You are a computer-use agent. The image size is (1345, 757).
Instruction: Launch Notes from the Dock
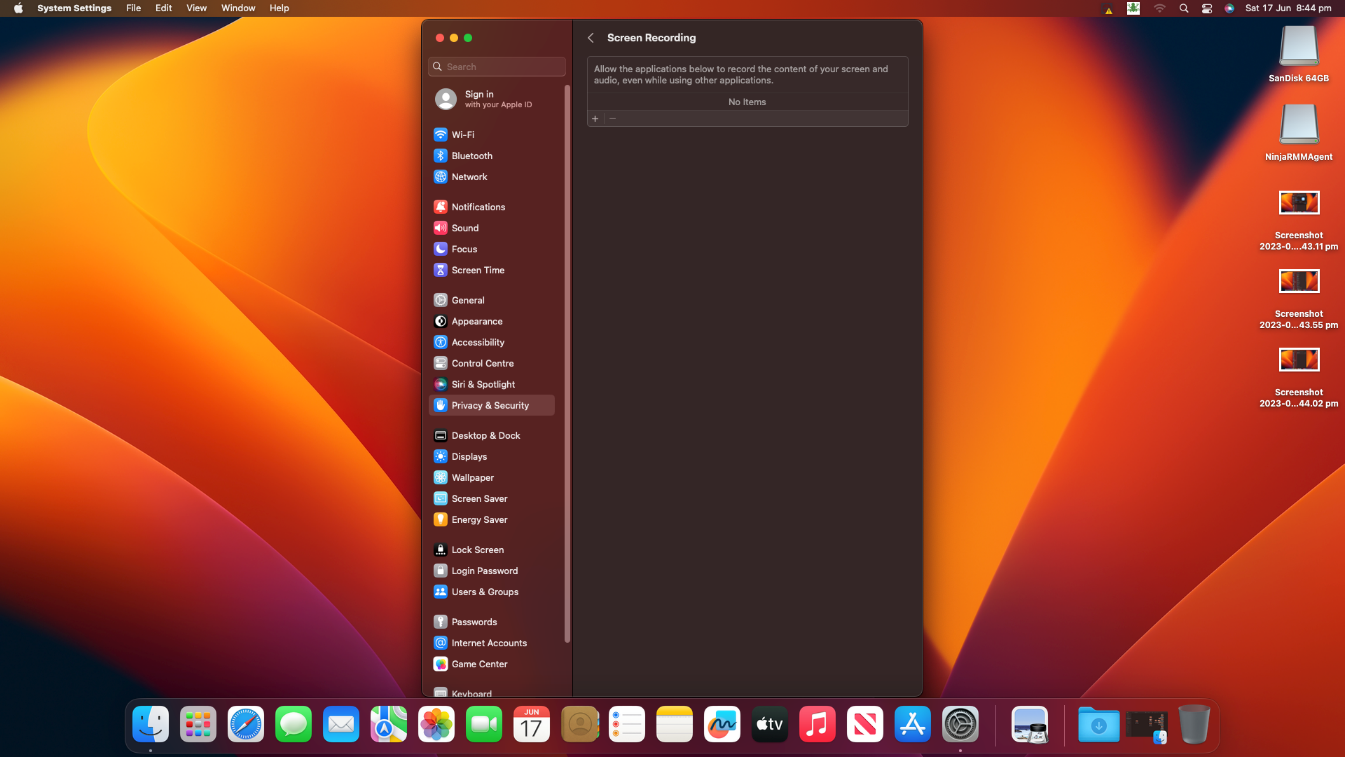click(675, 724)
